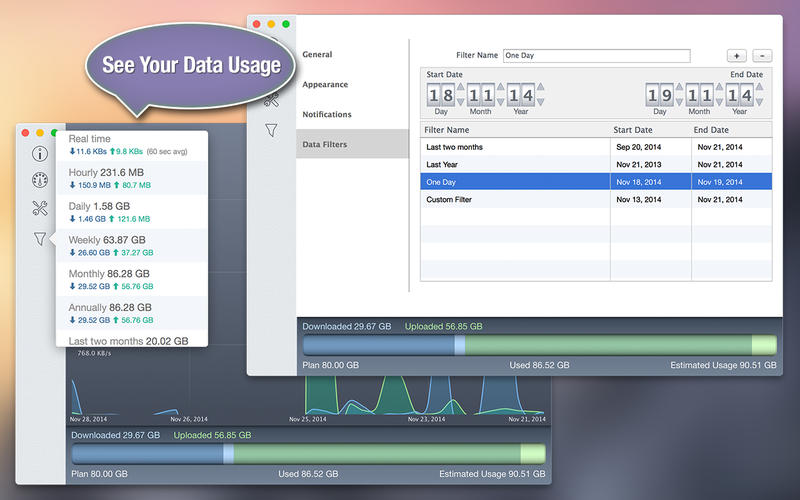Image resolution: width=800 pixels, height=500 pixels.
Task: Open the info icon in left sidebar
Action: [40, 153]
